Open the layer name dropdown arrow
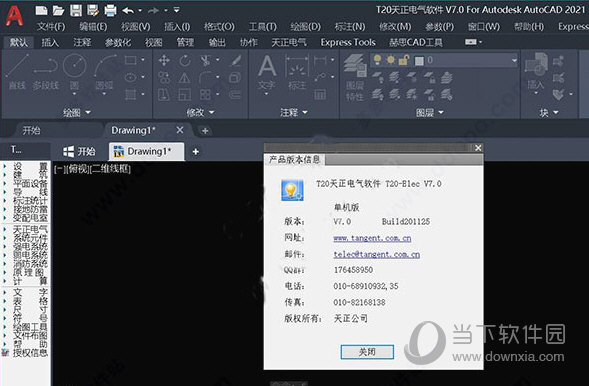 (x=514, y=60)
